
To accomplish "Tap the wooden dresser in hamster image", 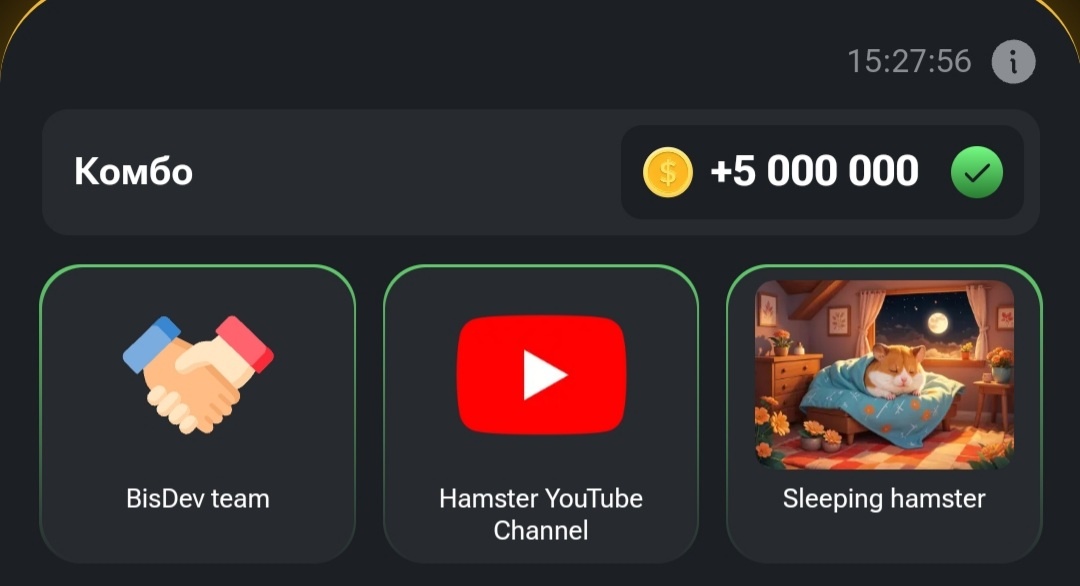I will coord(788,387).
